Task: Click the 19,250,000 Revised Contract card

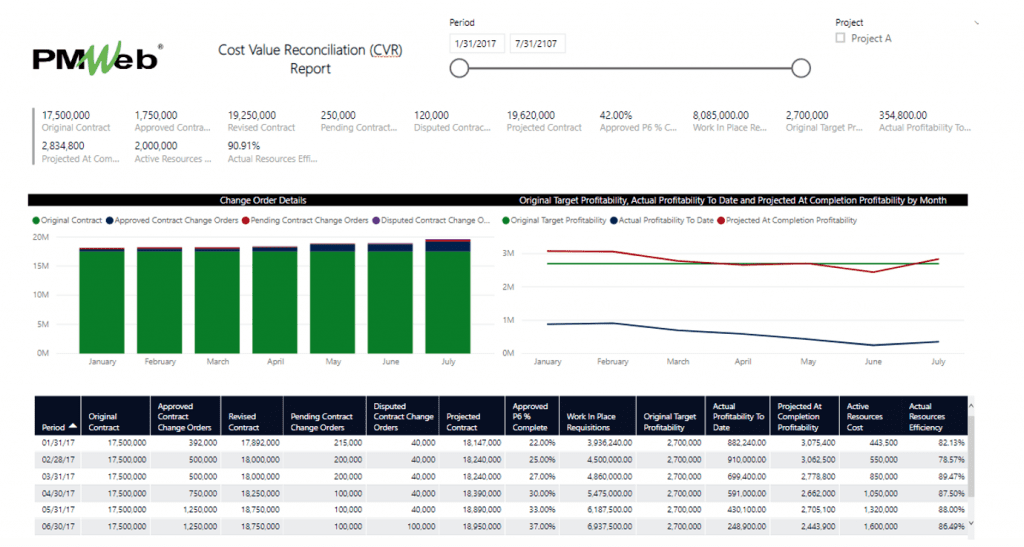Action: (x=261, y=121)
